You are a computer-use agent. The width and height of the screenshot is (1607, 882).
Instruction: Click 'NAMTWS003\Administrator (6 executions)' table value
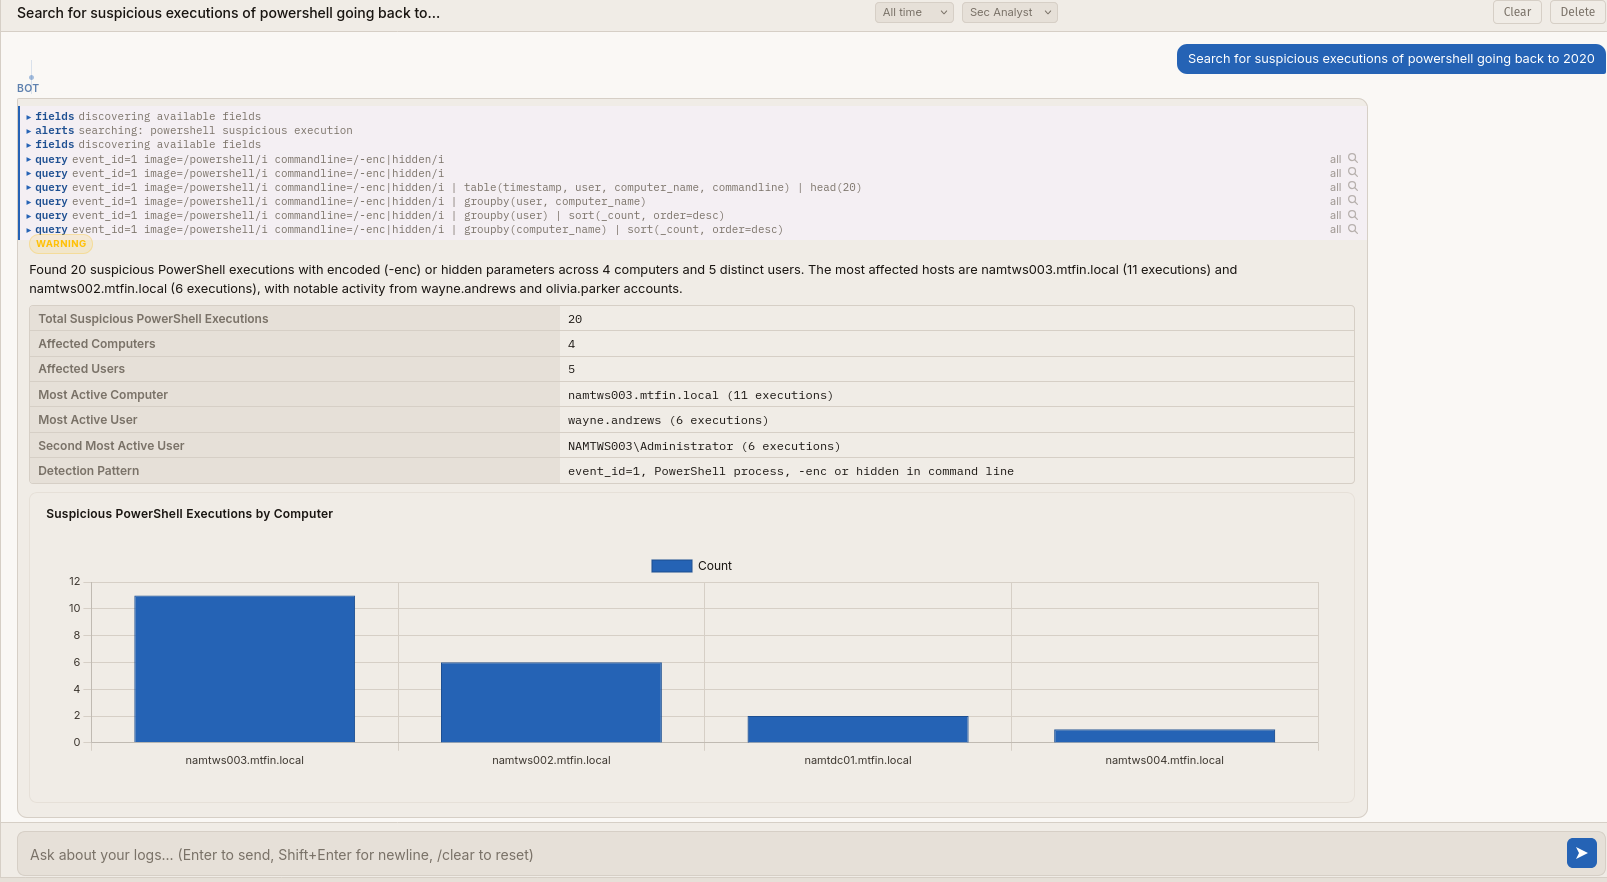pos(704,446)
